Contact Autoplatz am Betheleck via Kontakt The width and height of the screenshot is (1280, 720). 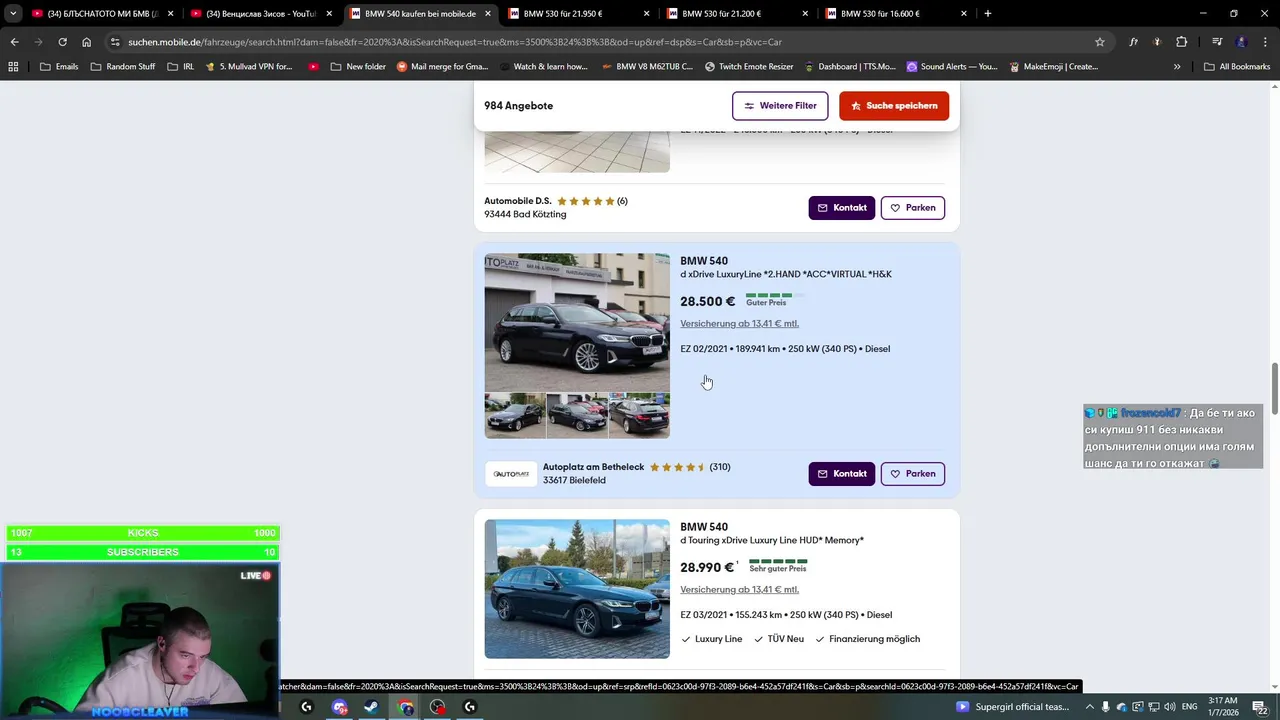pos(842,474)
